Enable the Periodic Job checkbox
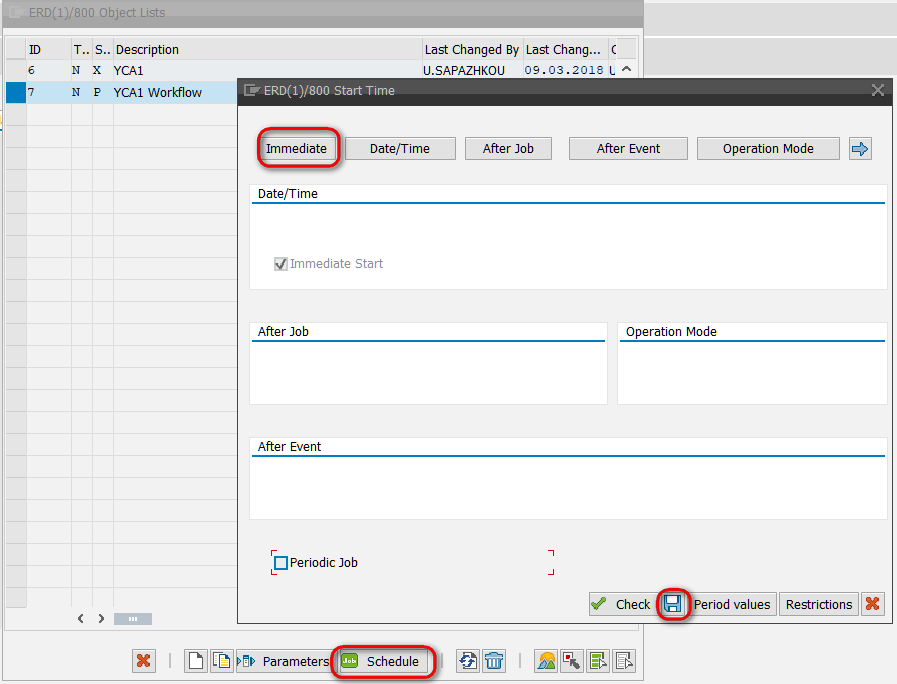The width and height of the screenshot is (897, 684). [281, 563]
